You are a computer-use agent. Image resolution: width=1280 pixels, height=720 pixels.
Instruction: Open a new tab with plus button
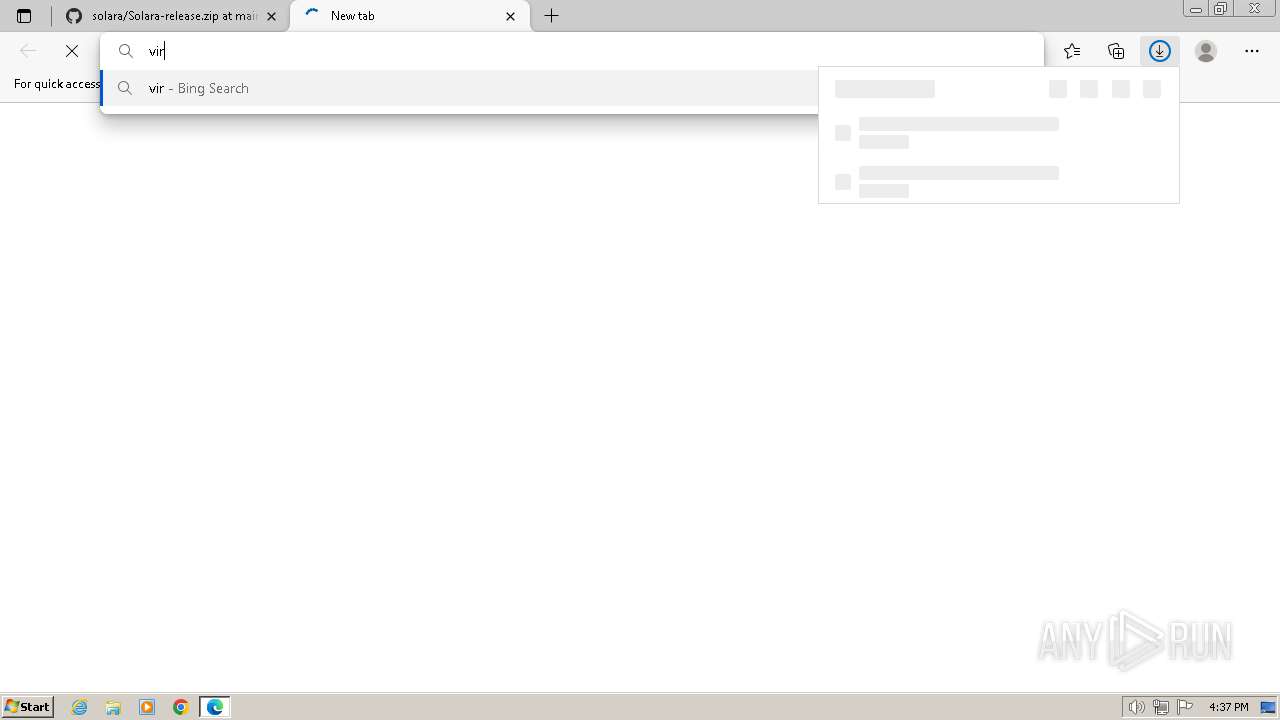coord(551,16)
